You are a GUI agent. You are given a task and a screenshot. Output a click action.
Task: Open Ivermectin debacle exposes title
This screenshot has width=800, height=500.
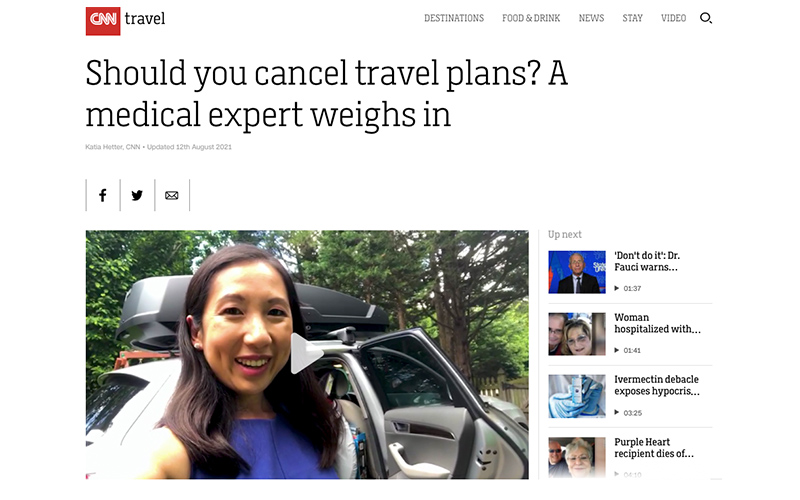pos(657,385)
